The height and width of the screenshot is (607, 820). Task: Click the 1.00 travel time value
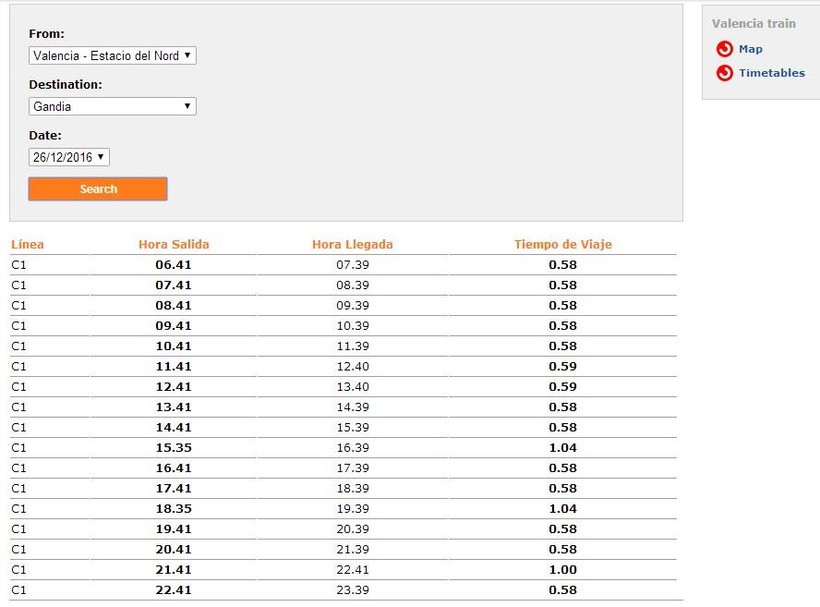562,570
